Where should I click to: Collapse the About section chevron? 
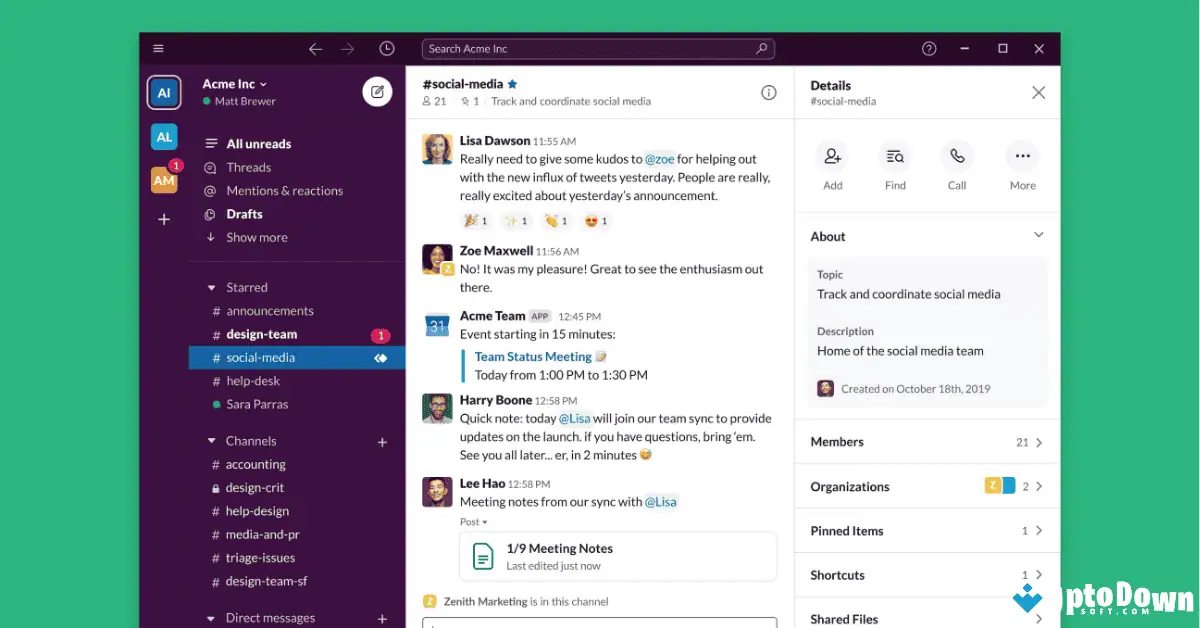[x=1036, y=233]
